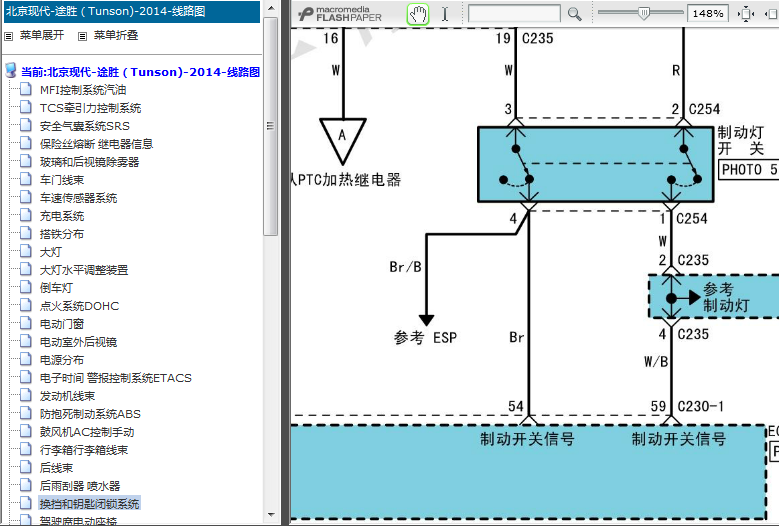Select the text selection cursor tool
The width and height of the screenshot is (779, 526).
pos(445,14)
